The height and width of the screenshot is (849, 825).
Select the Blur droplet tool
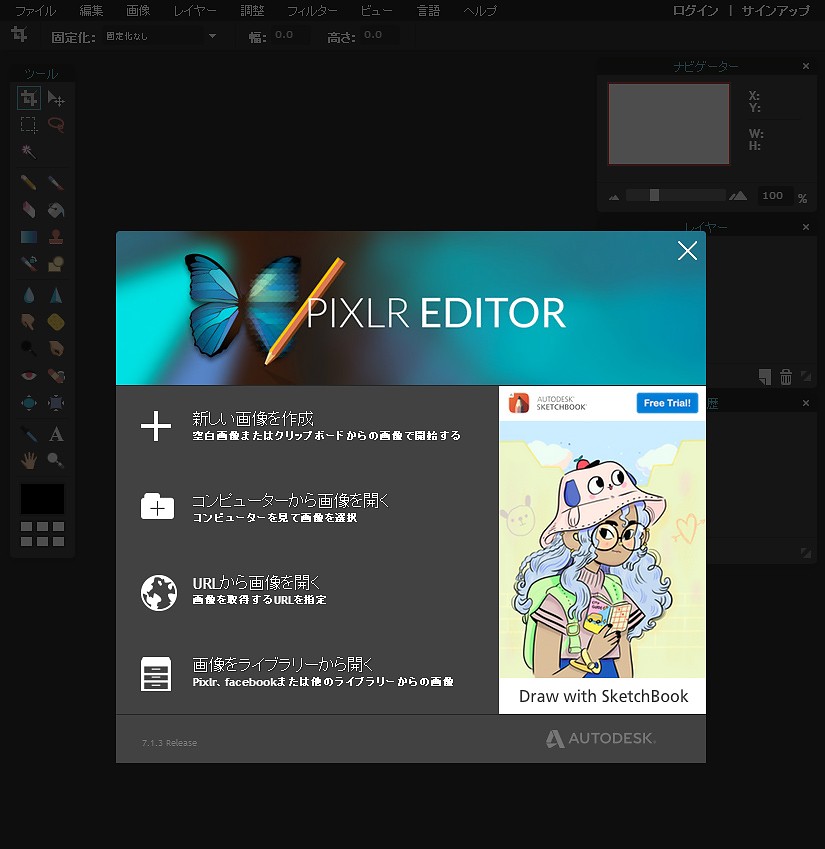[29, 295]
